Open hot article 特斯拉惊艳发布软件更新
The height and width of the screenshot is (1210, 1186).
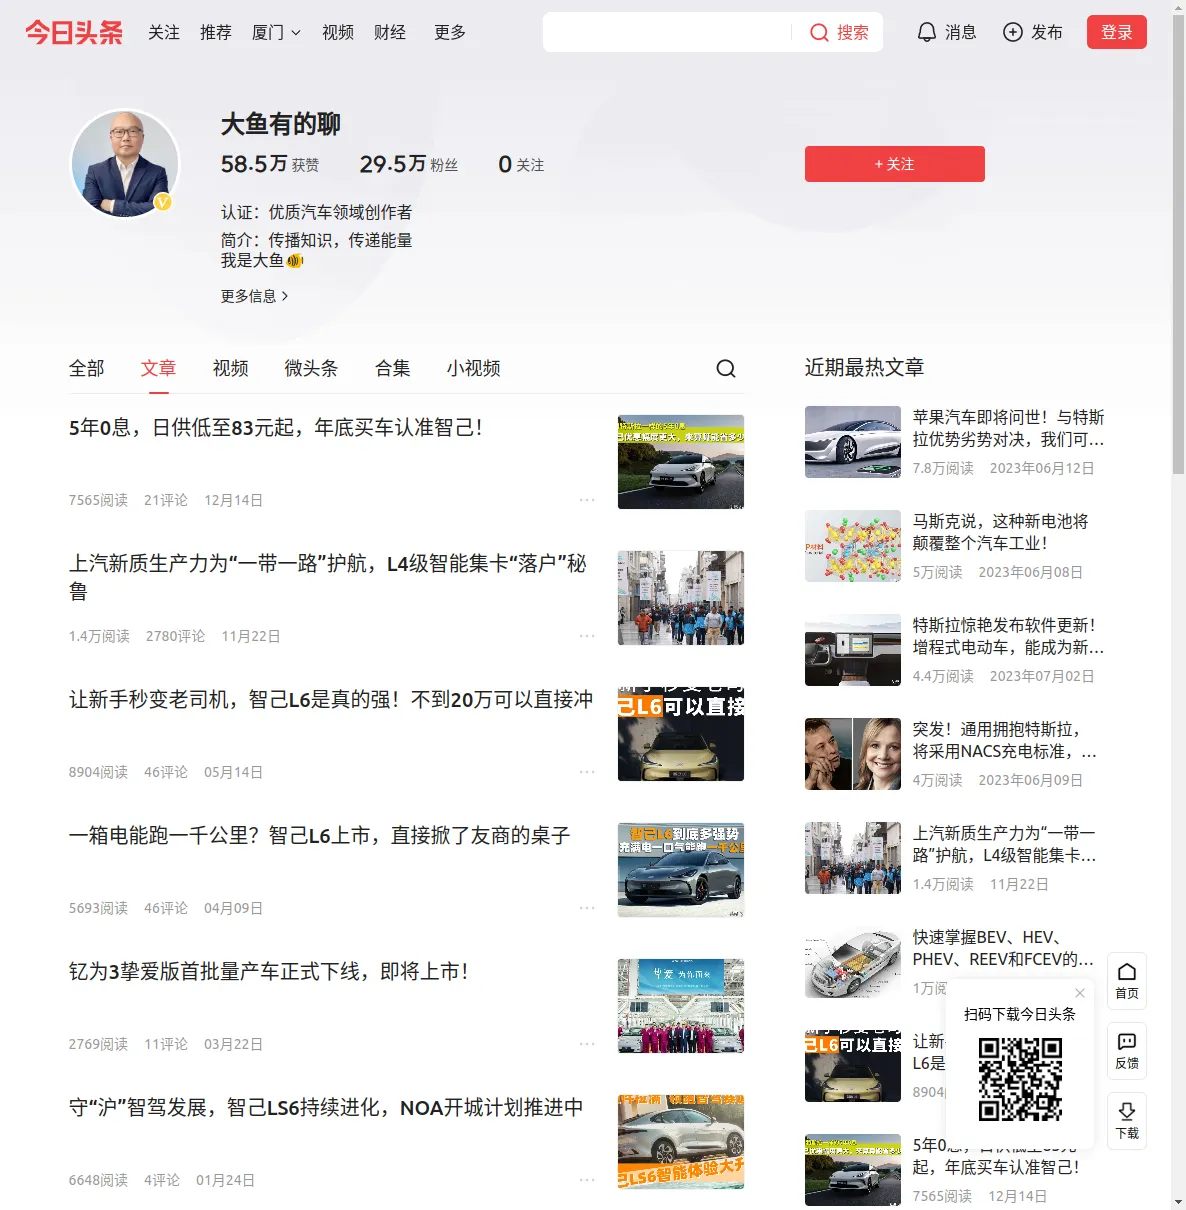click(1009, 636)
